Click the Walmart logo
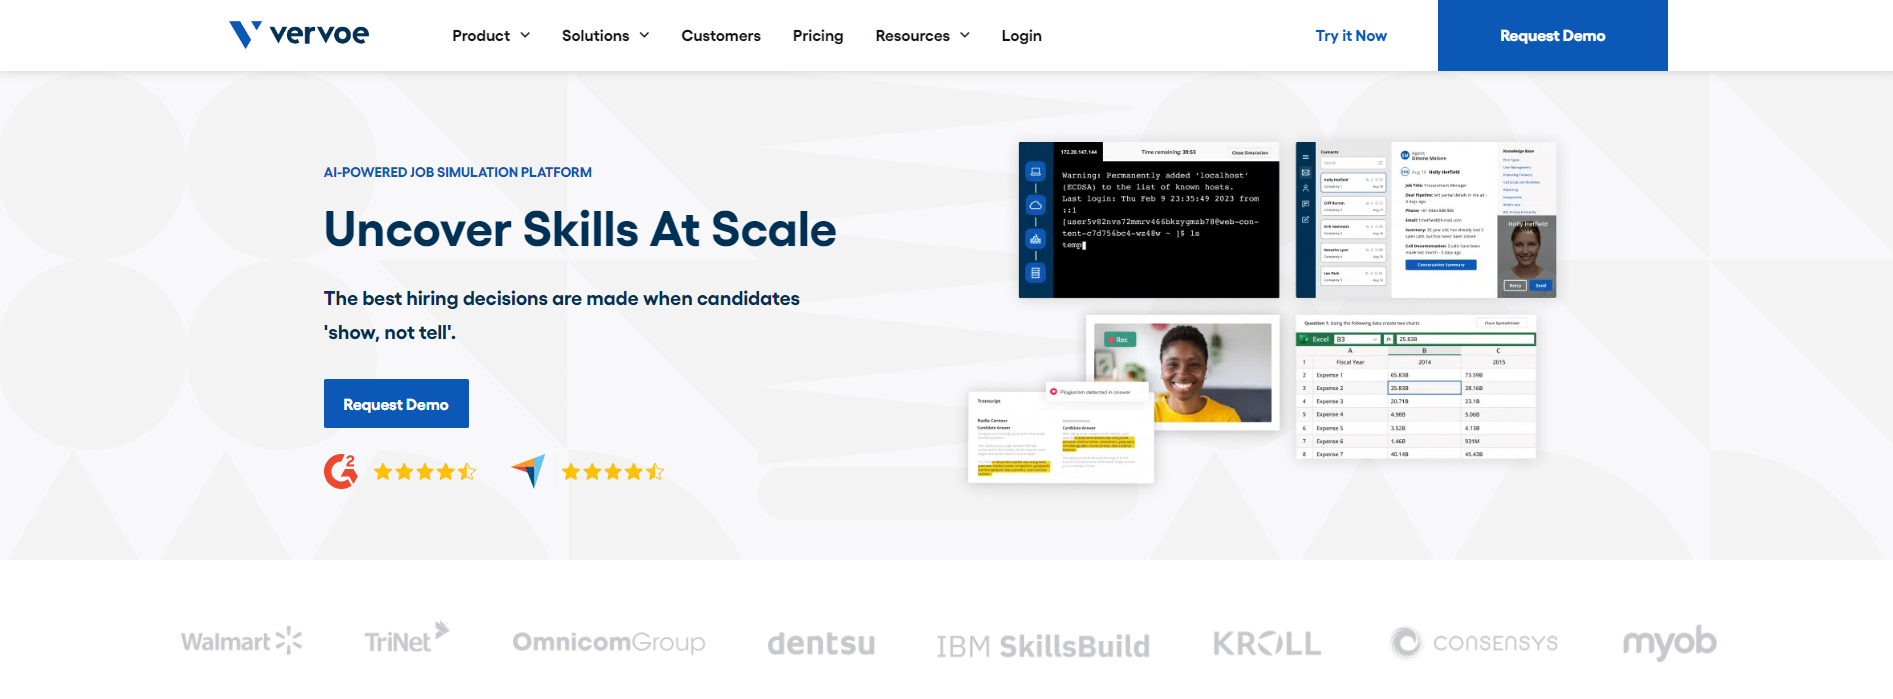Screen dimensions: 1893x699 click(241, 641)
